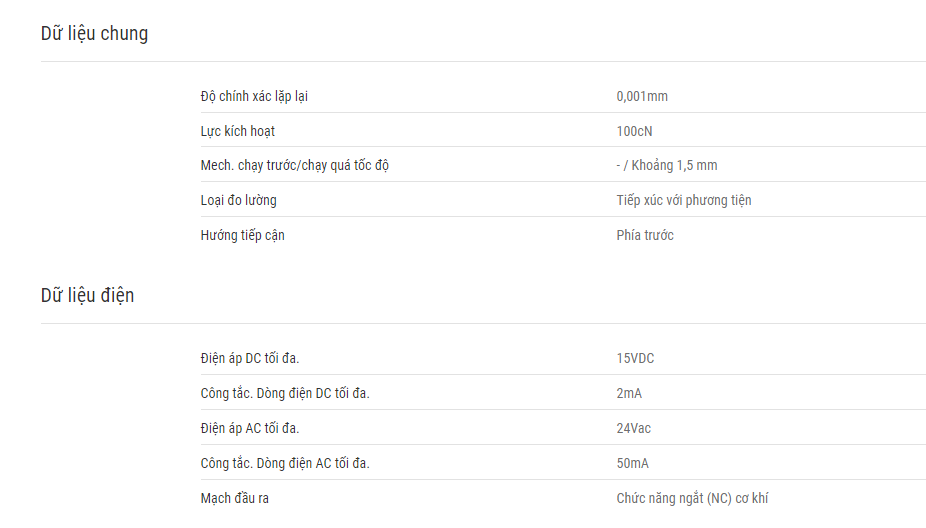Viewport: 926px width, 528px height.
Task: Click the 50mA value
Action: (x=632, y=463)
